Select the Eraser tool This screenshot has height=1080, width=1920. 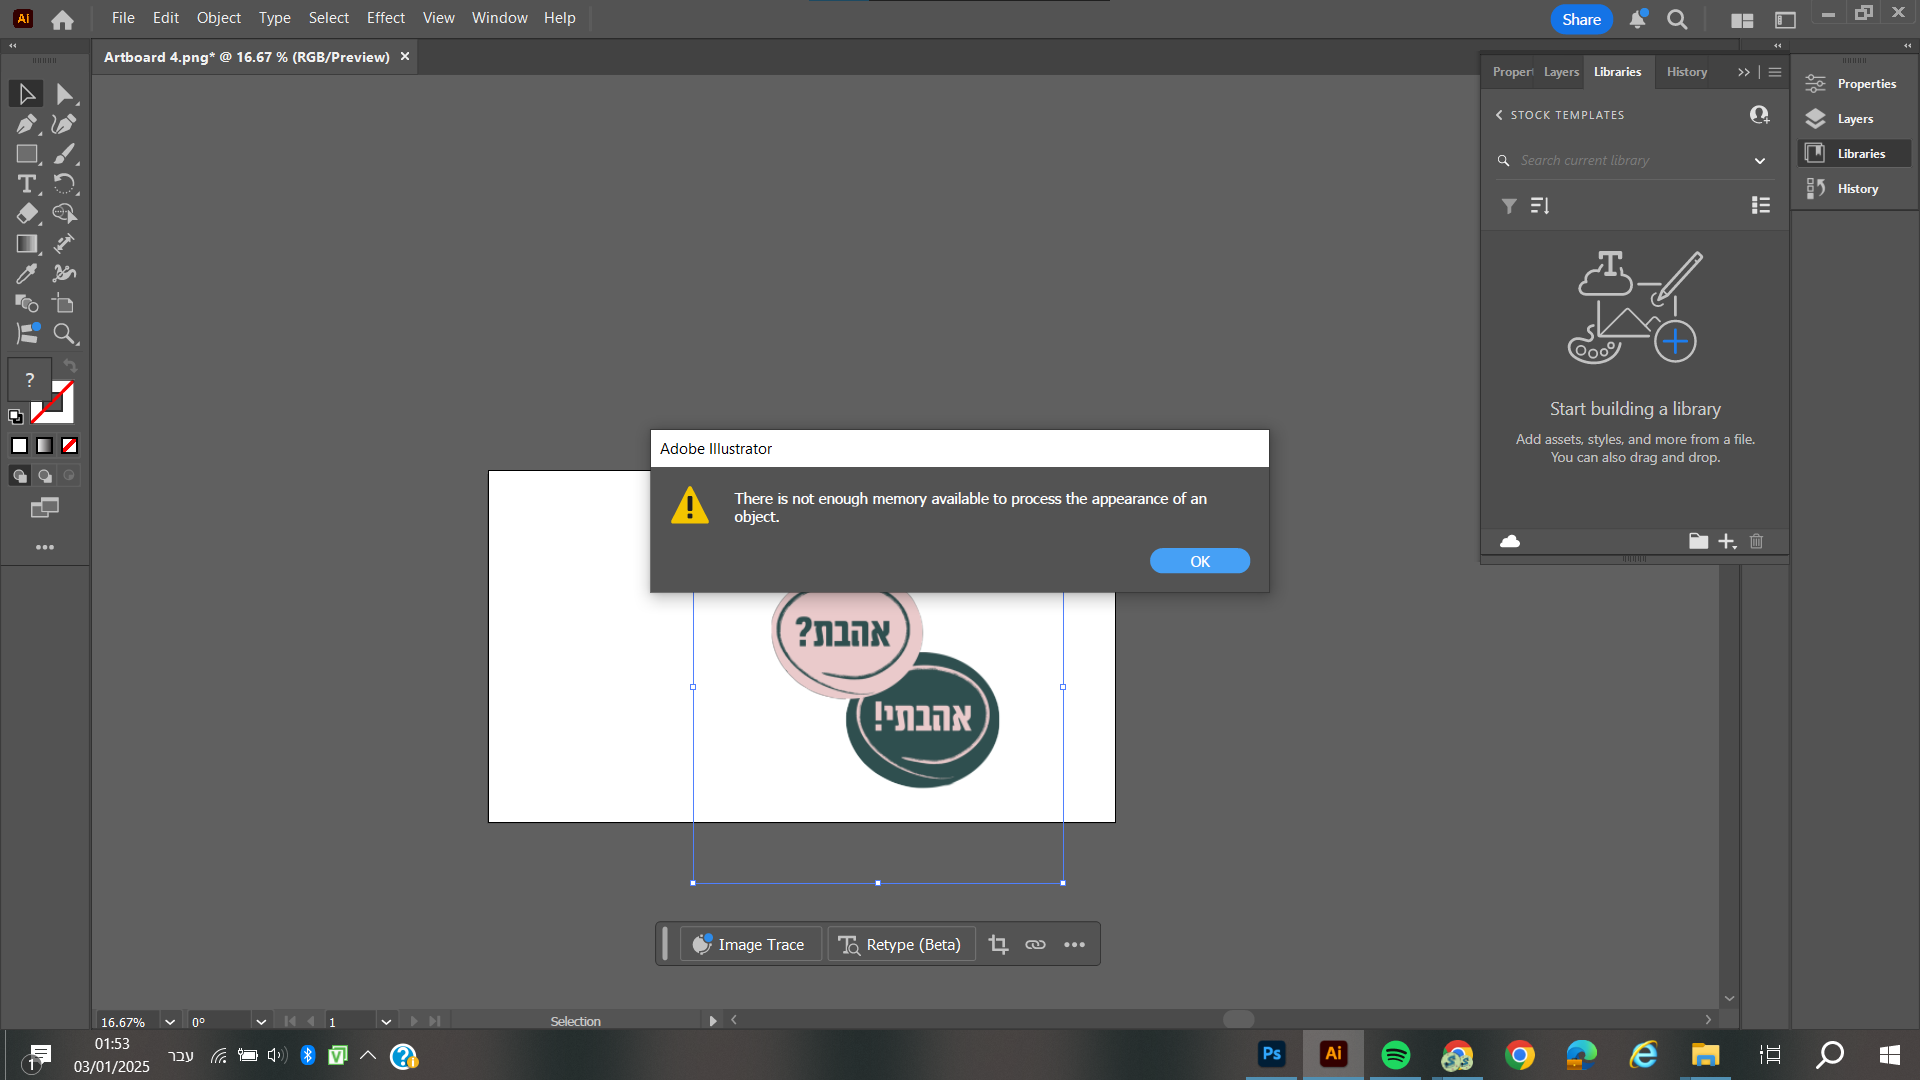pos(27,214)
